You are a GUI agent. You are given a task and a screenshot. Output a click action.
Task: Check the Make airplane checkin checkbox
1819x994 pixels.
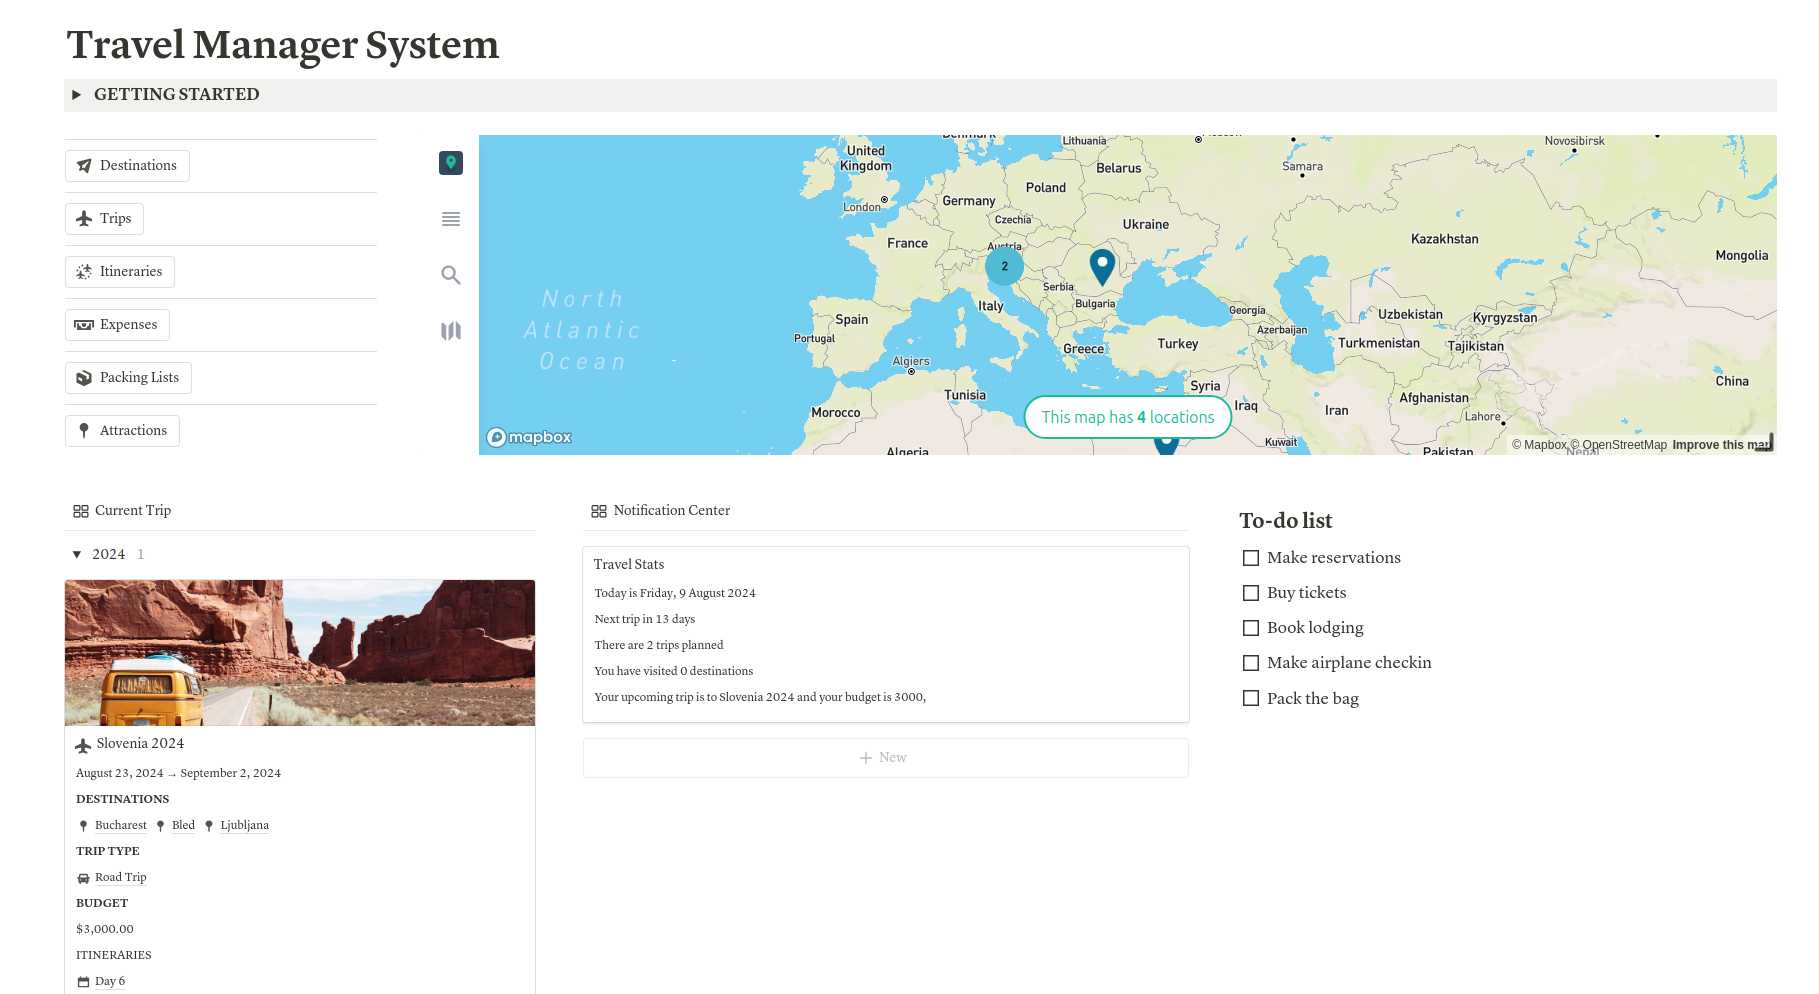pos(1251,663)
